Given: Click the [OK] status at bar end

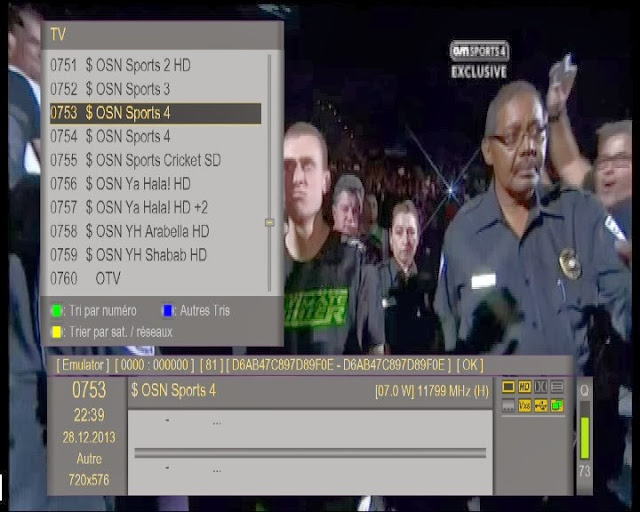Looking at the screenshot, I should tap(470, 365).
